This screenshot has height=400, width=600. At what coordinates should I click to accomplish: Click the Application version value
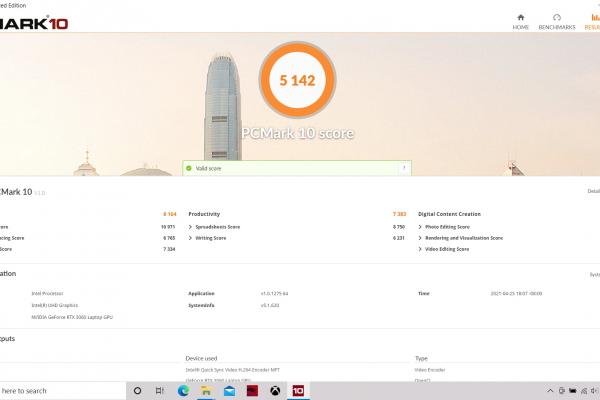point(274,294)
